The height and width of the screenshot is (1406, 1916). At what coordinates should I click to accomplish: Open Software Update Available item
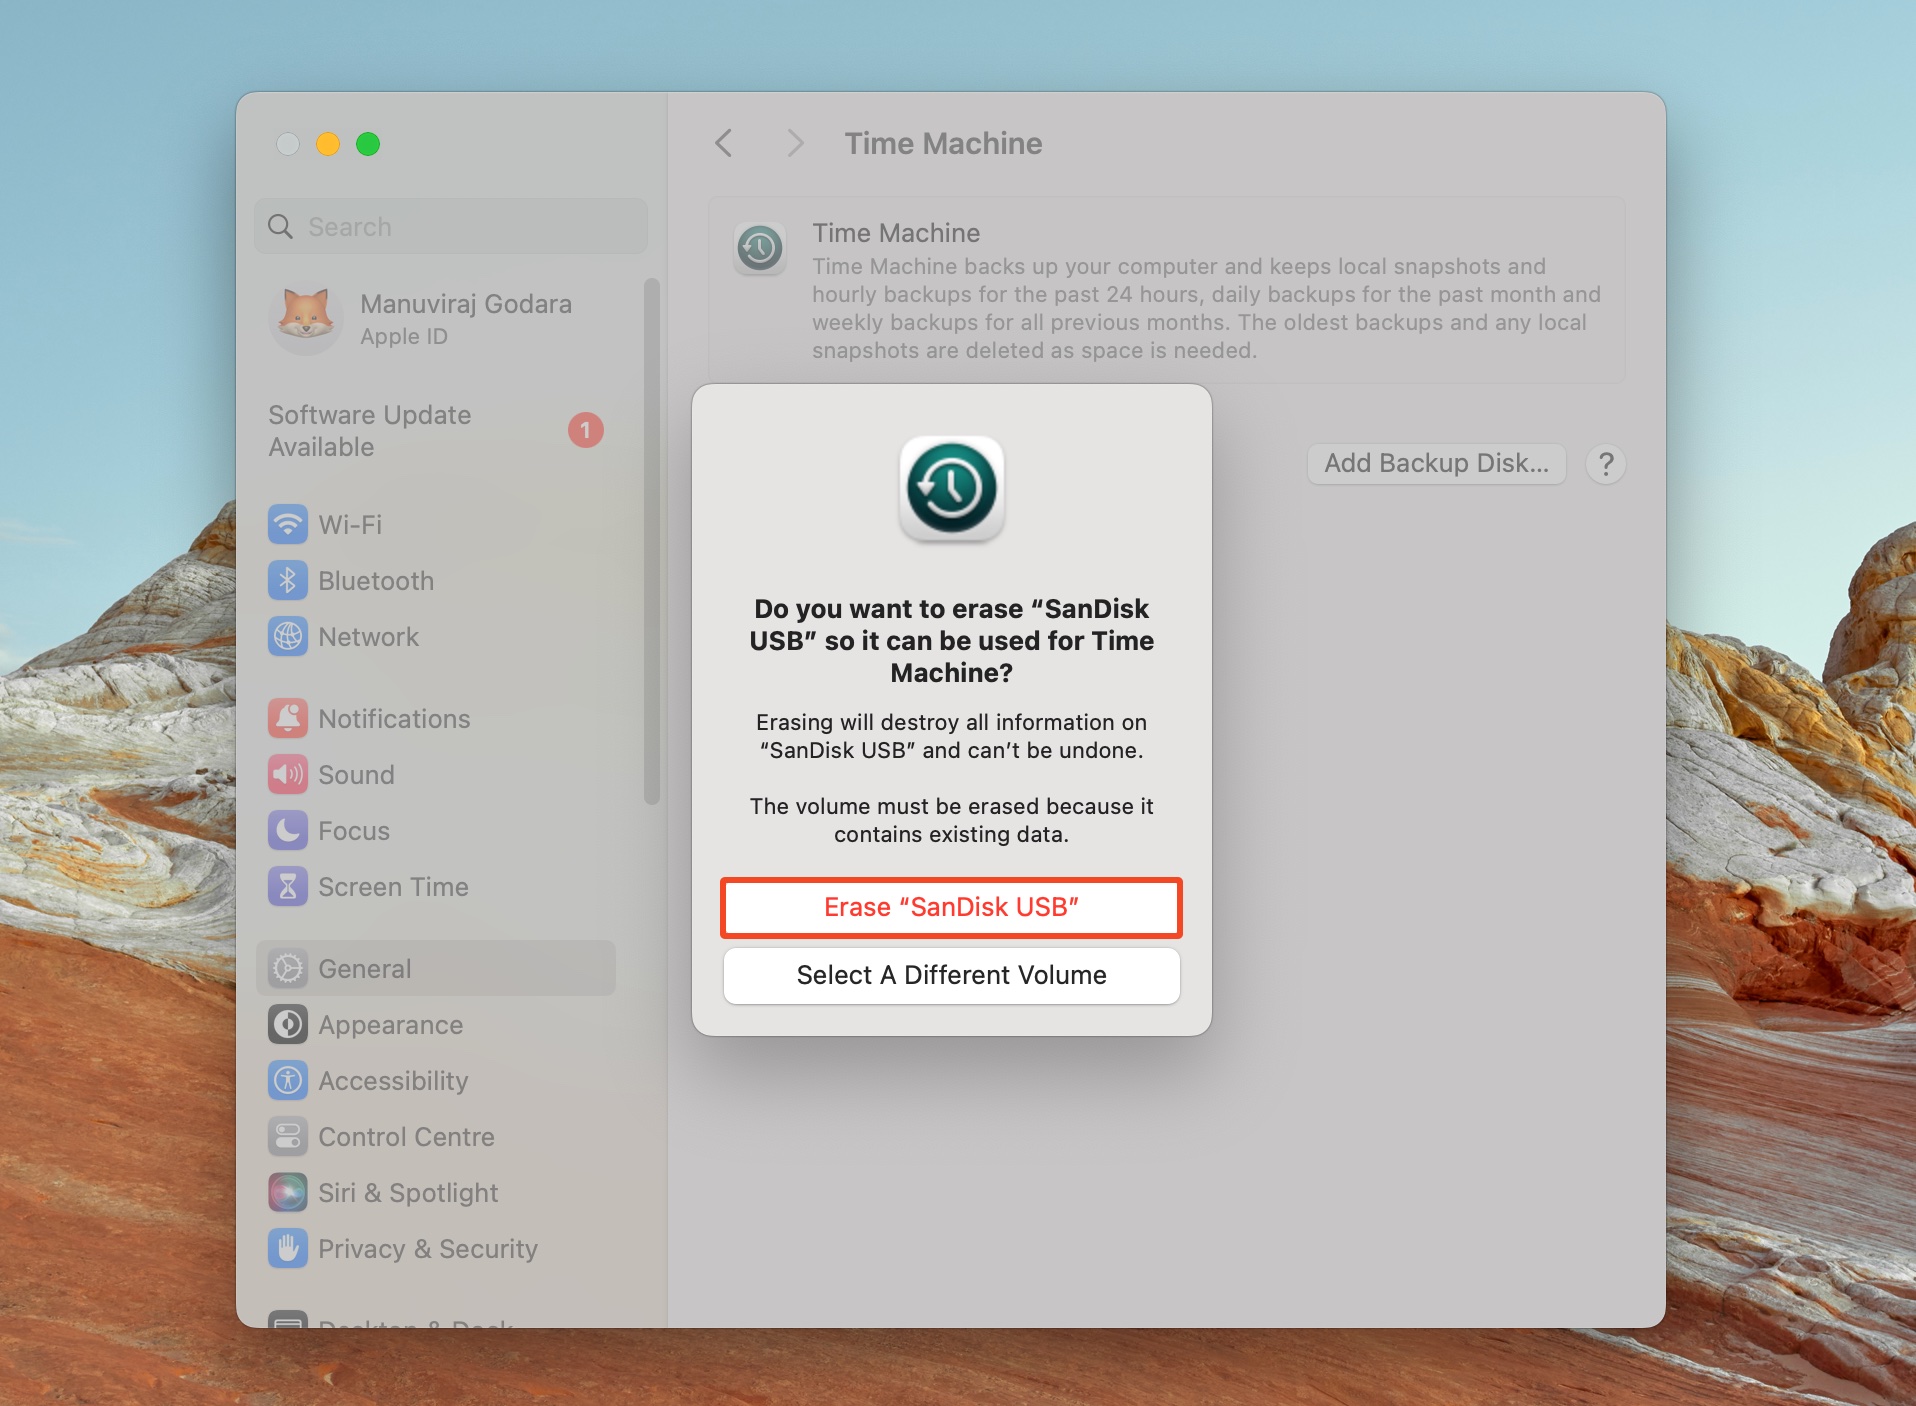(436, 431)
